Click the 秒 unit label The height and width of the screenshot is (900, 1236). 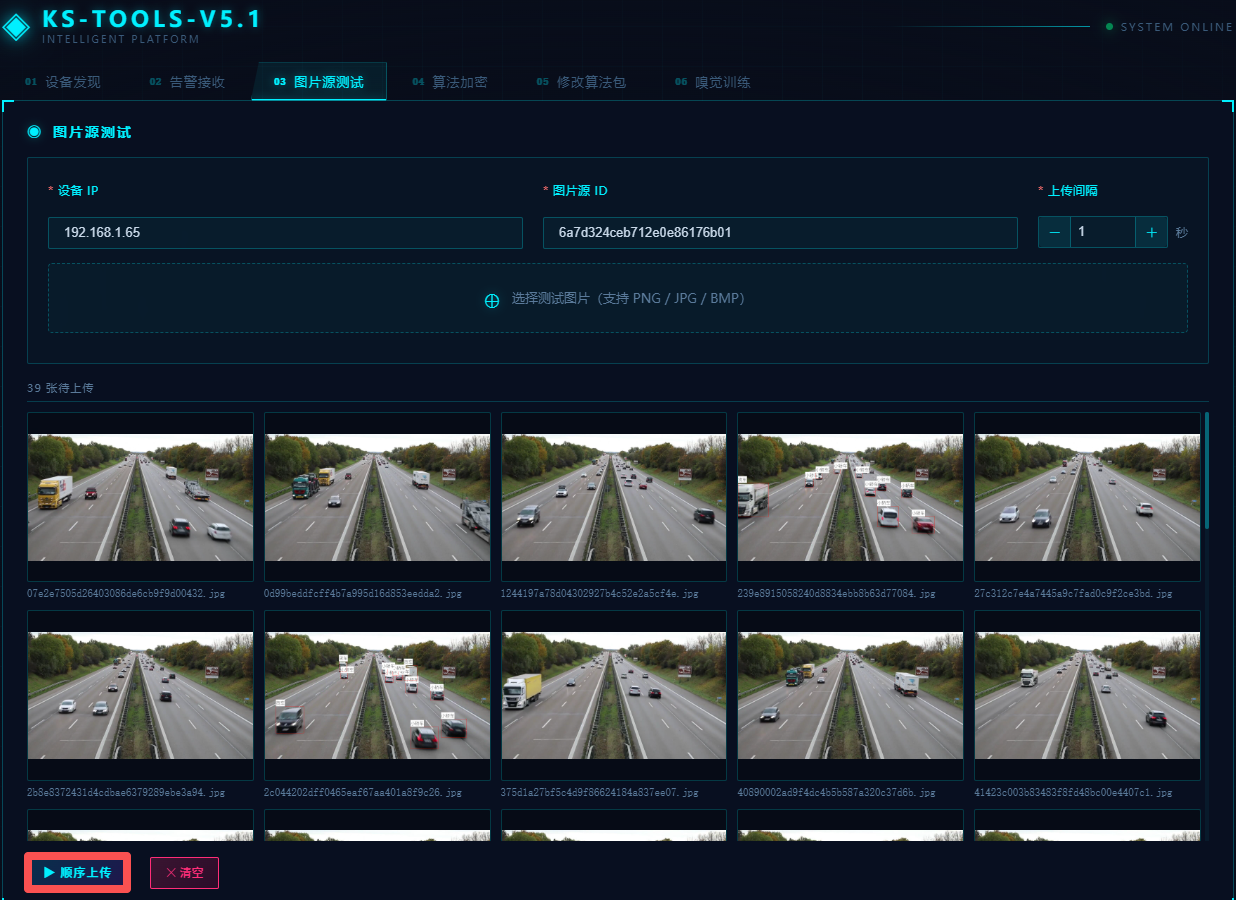1182,233
